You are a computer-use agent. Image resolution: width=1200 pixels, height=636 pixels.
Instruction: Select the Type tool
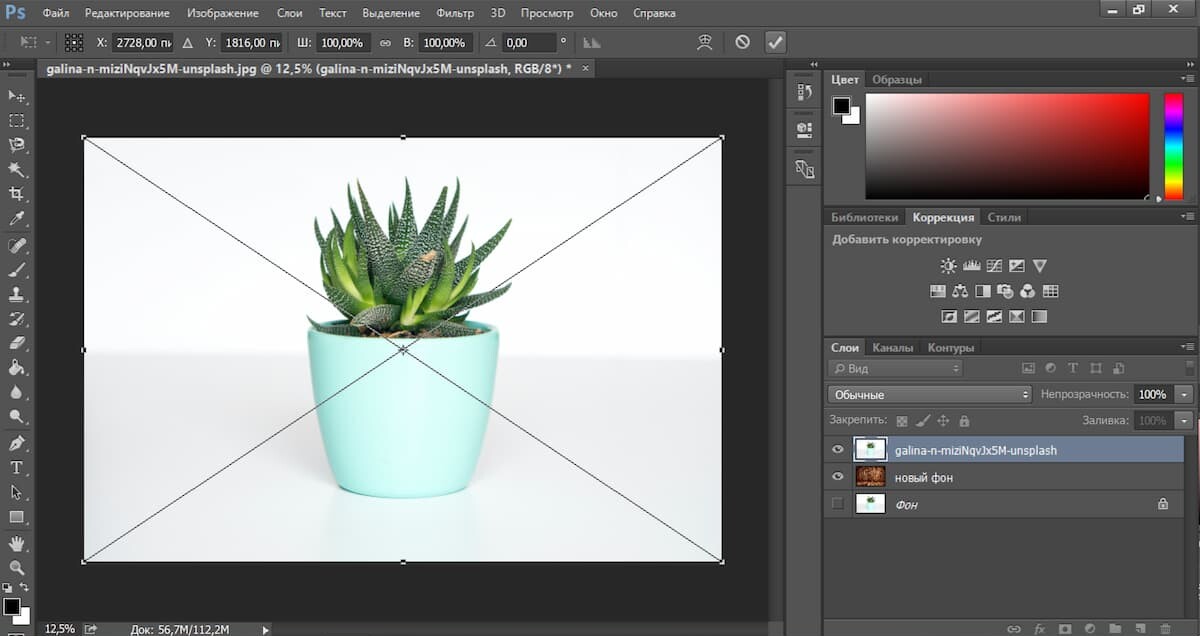tap(17, 468)
